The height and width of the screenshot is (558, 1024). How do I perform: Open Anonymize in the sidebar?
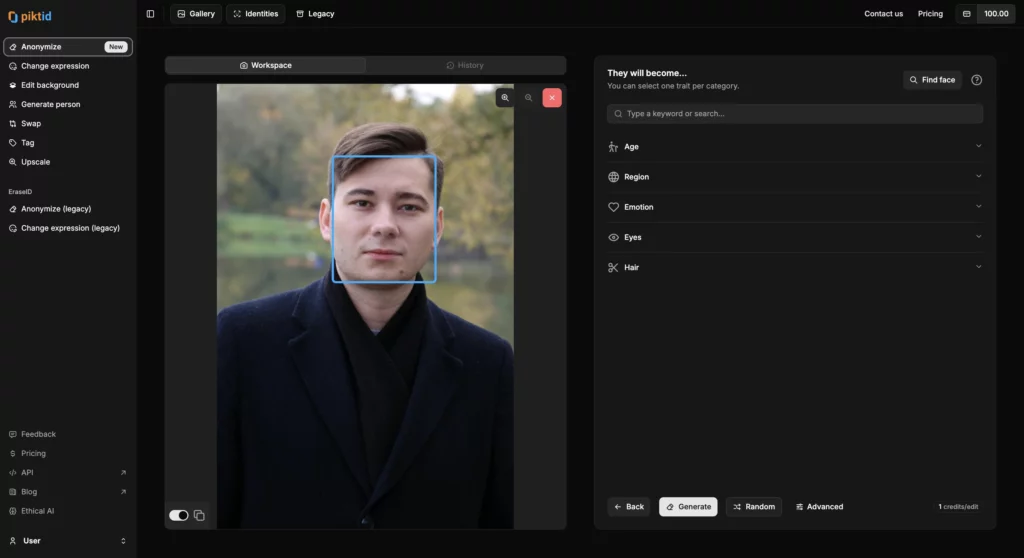[x=68, y=47]
